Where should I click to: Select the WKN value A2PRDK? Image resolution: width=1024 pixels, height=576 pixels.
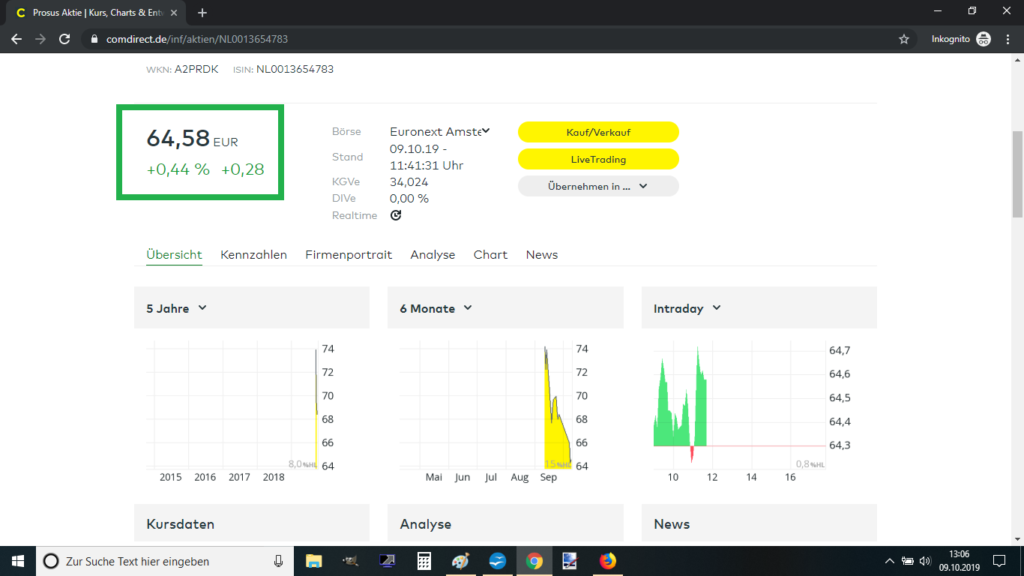pos(196,69)
